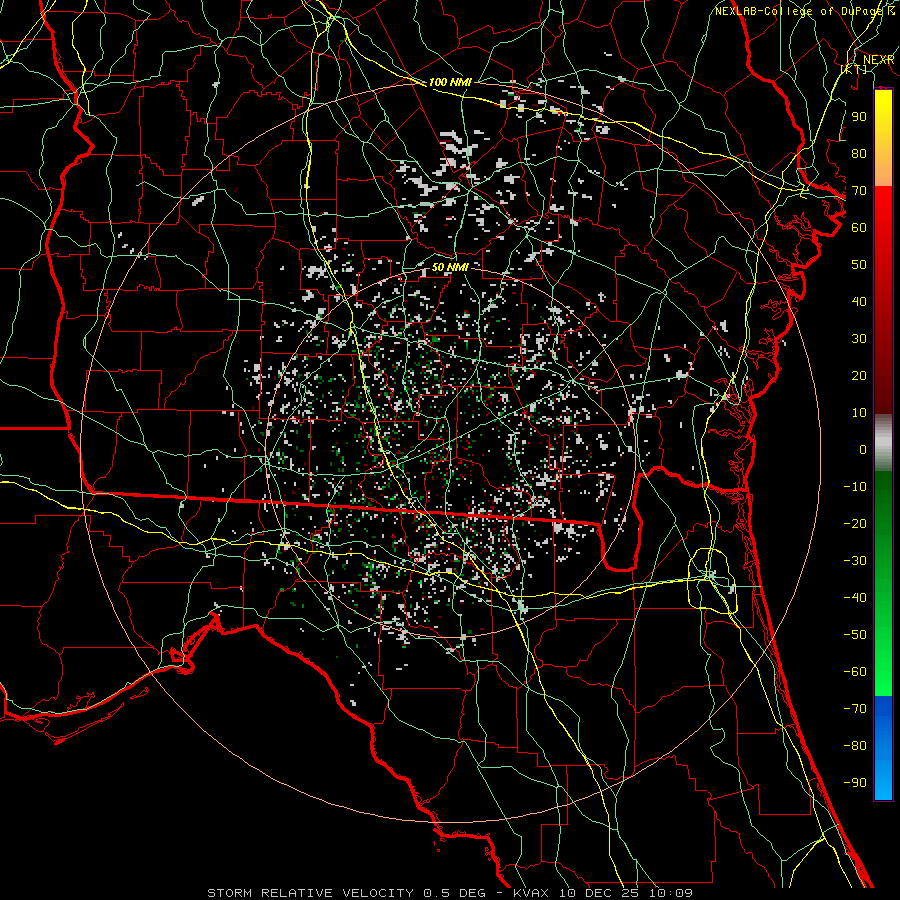Click the 0 value on the scale
The image size is (900, 900).
pyautogui.click(x=863, y=450)
